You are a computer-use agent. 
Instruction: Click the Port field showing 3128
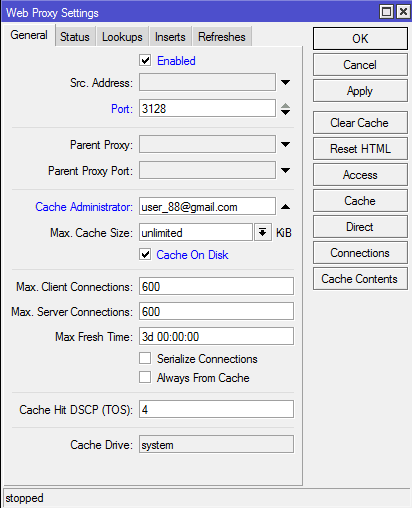coord(207,108)
